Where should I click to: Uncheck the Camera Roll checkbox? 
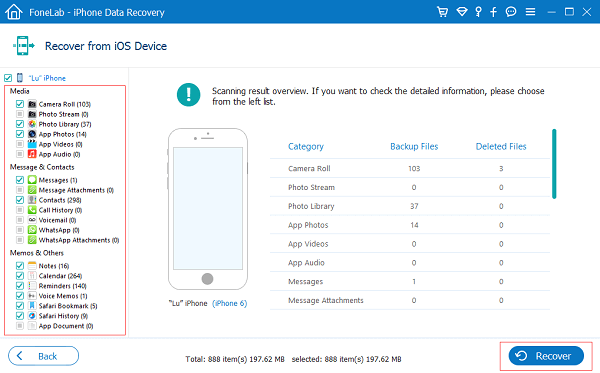[20, 104]
